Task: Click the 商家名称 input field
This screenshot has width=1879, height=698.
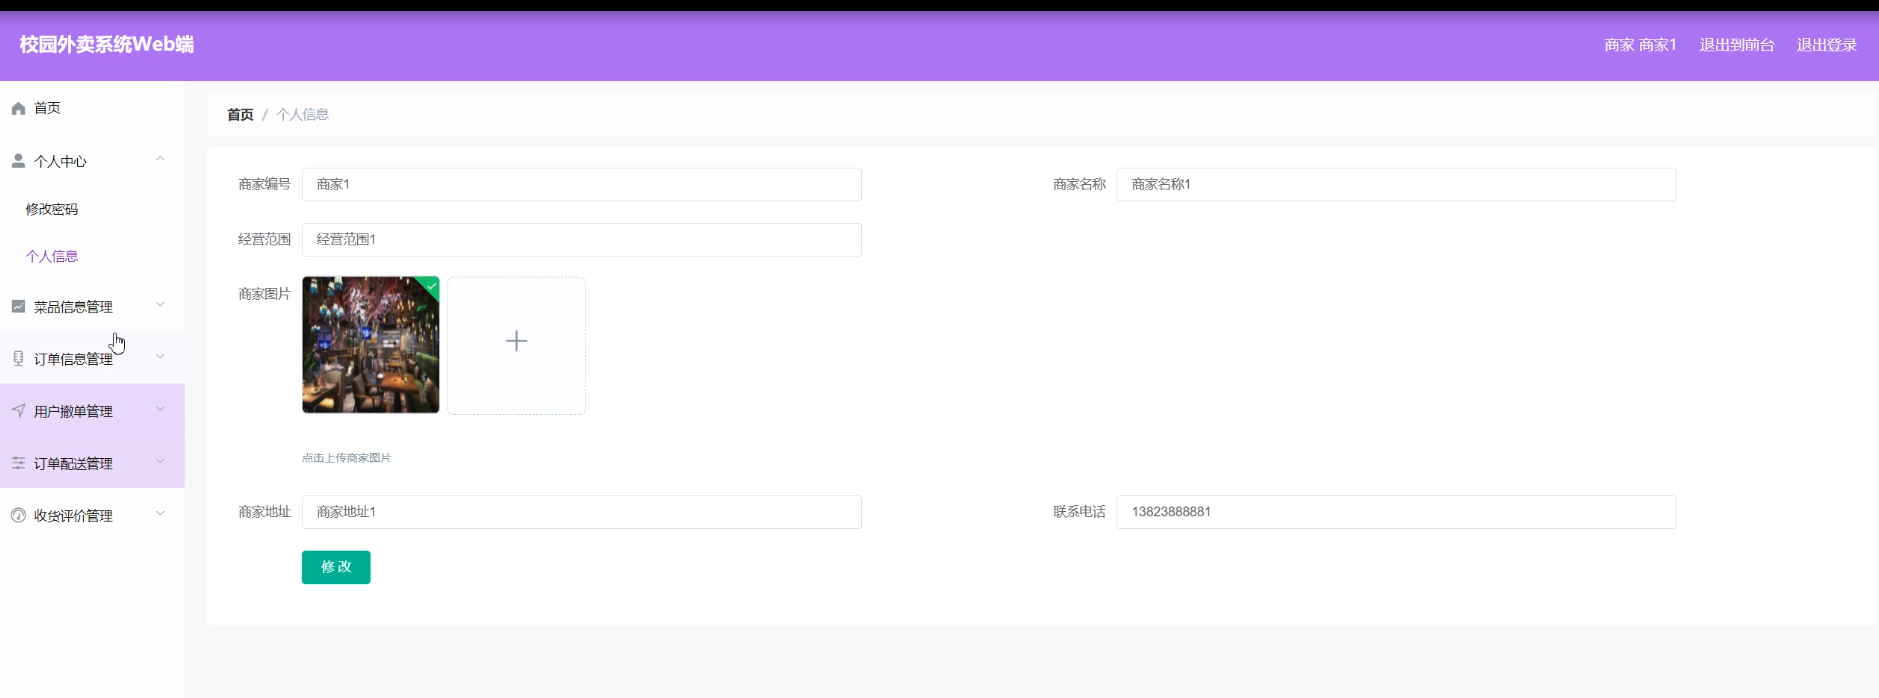Action: (1396, 184)
